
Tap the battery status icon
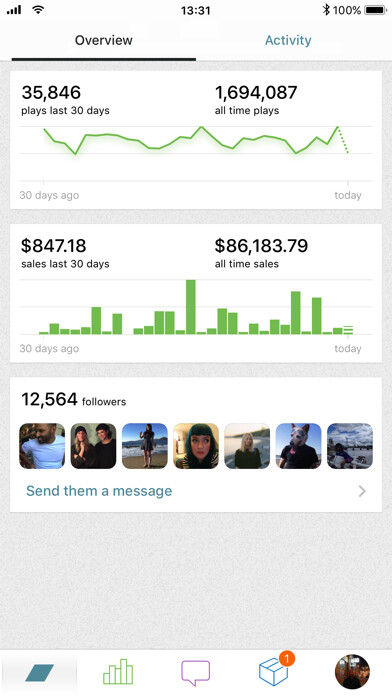[x=375, y=10]
